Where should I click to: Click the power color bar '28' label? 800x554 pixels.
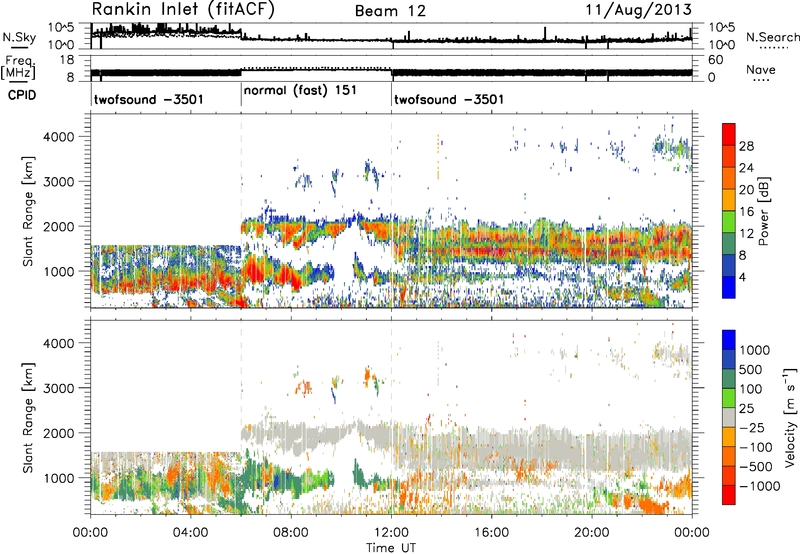point(746,146)
